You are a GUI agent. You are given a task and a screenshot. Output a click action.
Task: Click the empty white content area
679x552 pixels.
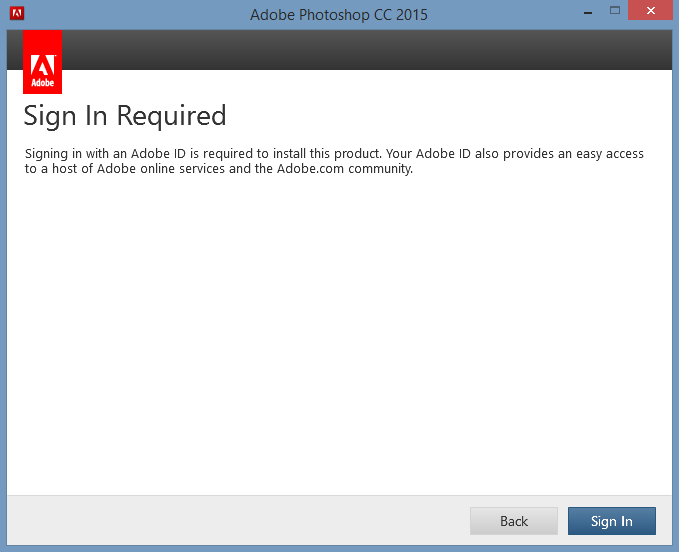[x=340, y=333]
